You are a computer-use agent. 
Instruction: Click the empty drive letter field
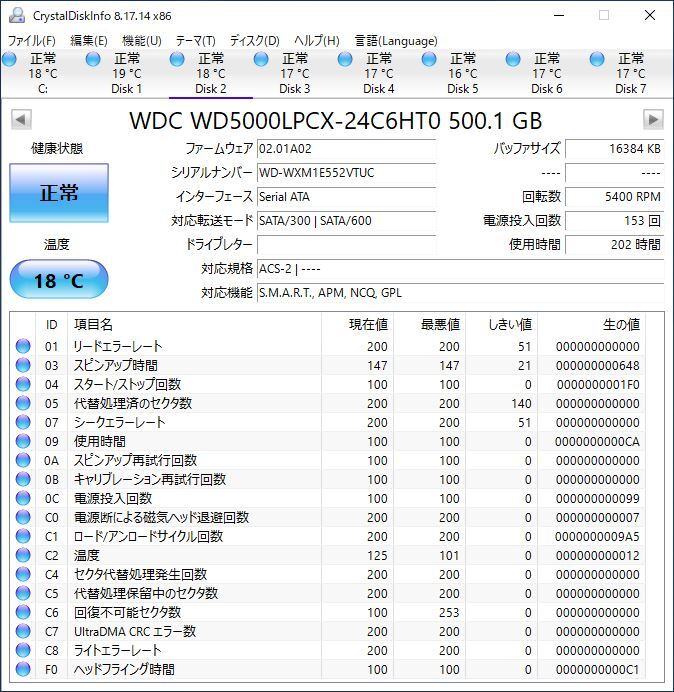point(346,244)
